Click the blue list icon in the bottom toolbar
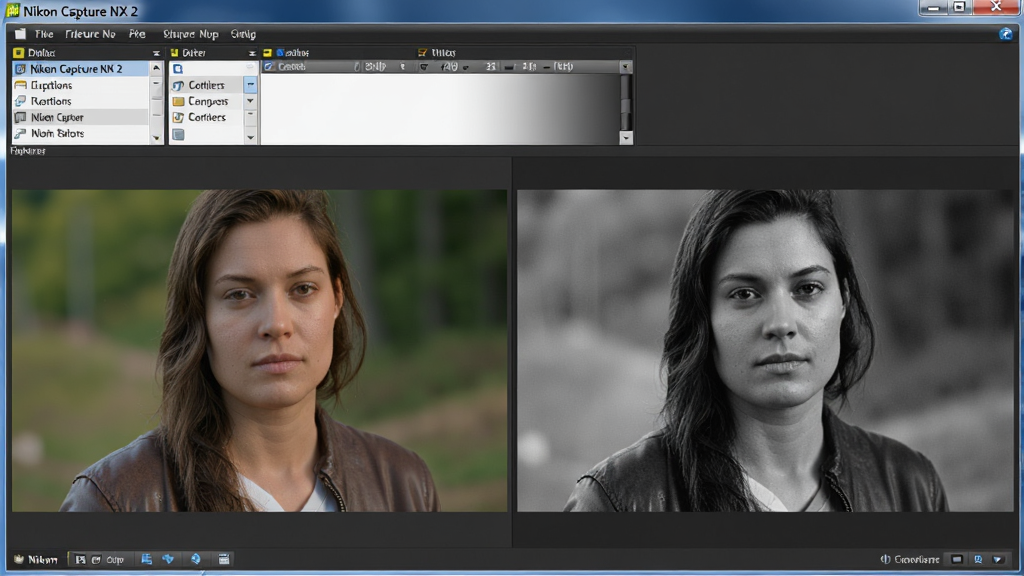Viewport: 1024px width, 576px height. click(146, 559)
